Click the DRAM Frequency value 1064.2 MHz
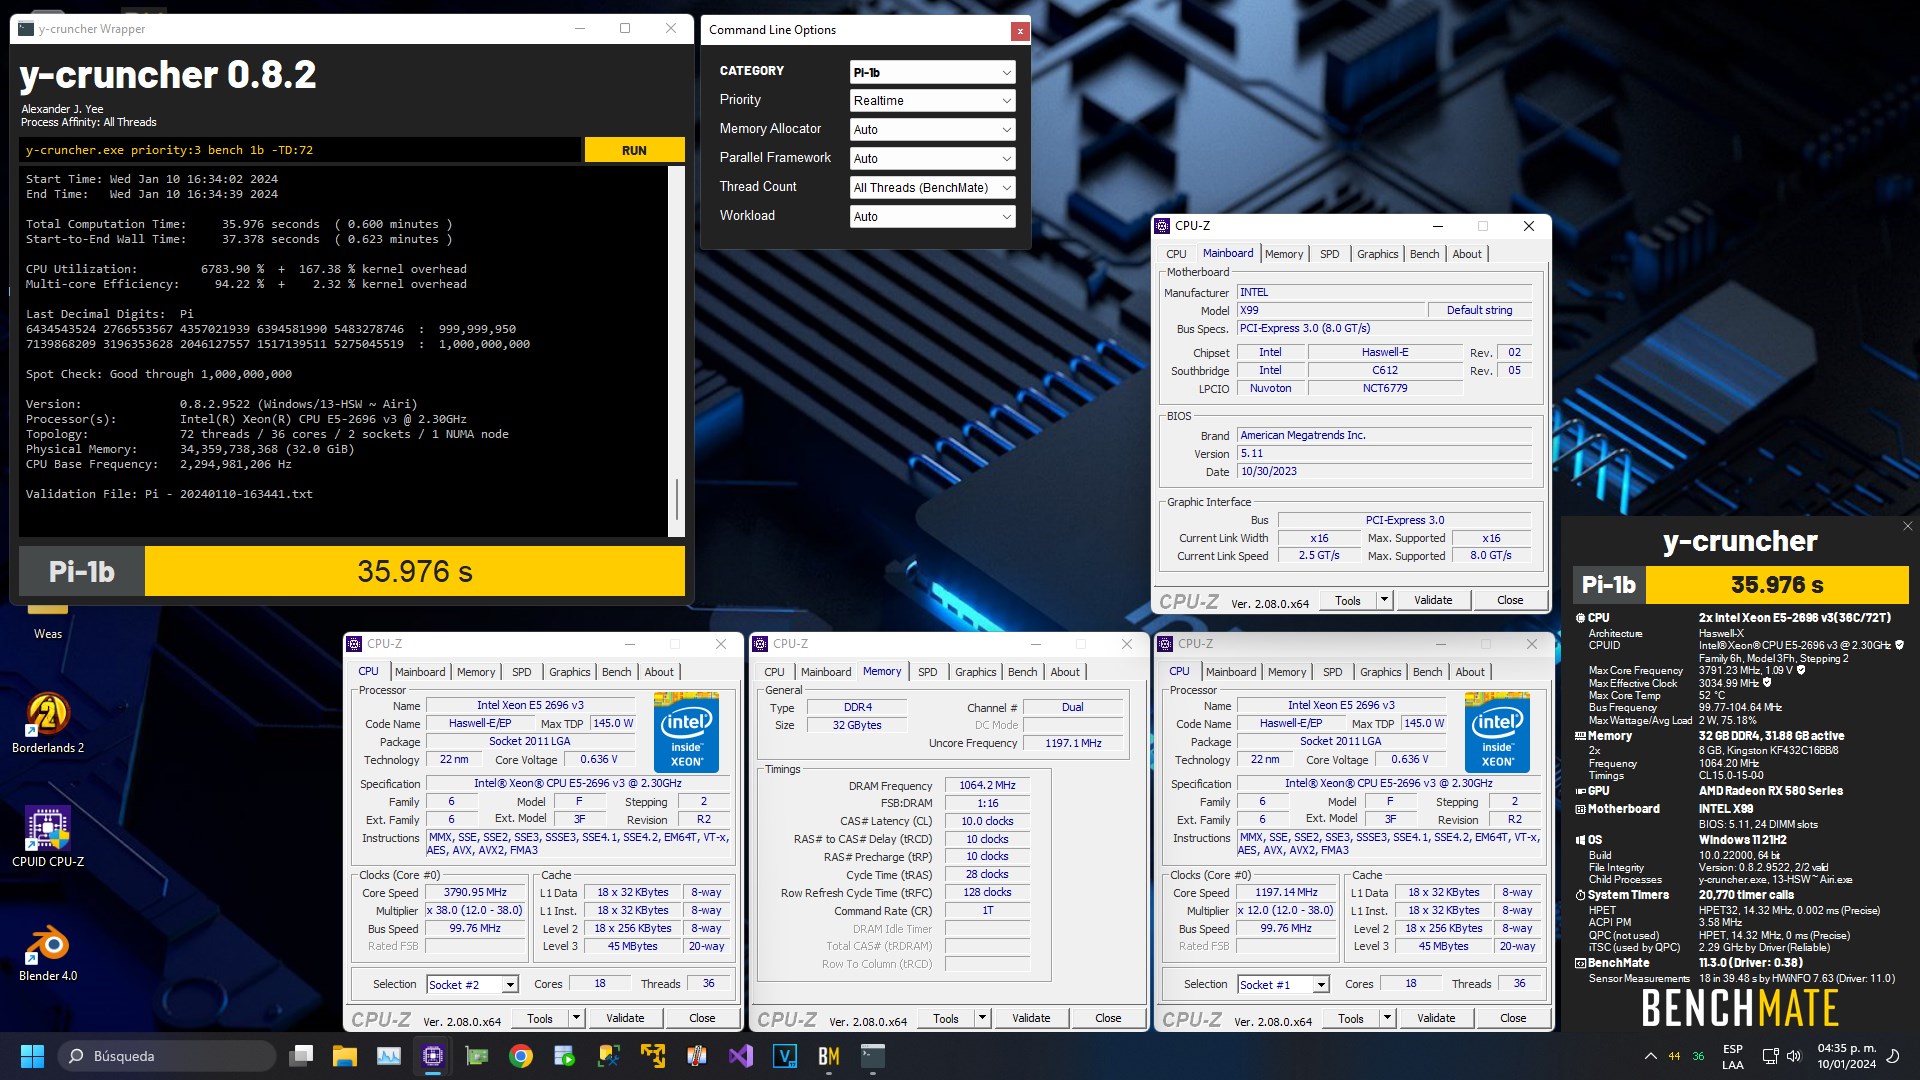 pos(987,785)
